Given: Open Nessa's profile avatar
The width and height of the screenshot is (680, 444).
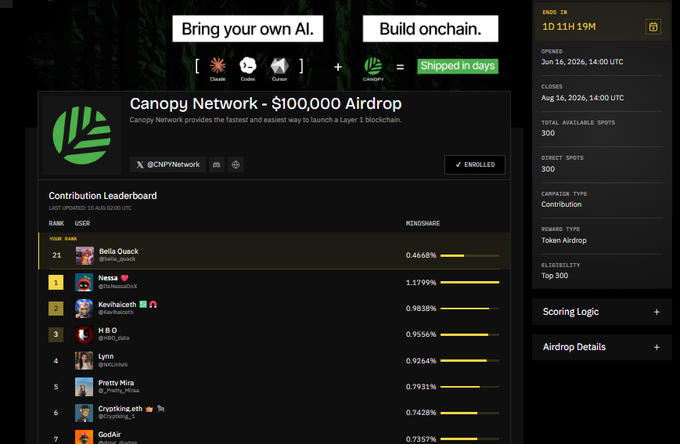Looking at the screenshot, I should click(x=84, y=282).
